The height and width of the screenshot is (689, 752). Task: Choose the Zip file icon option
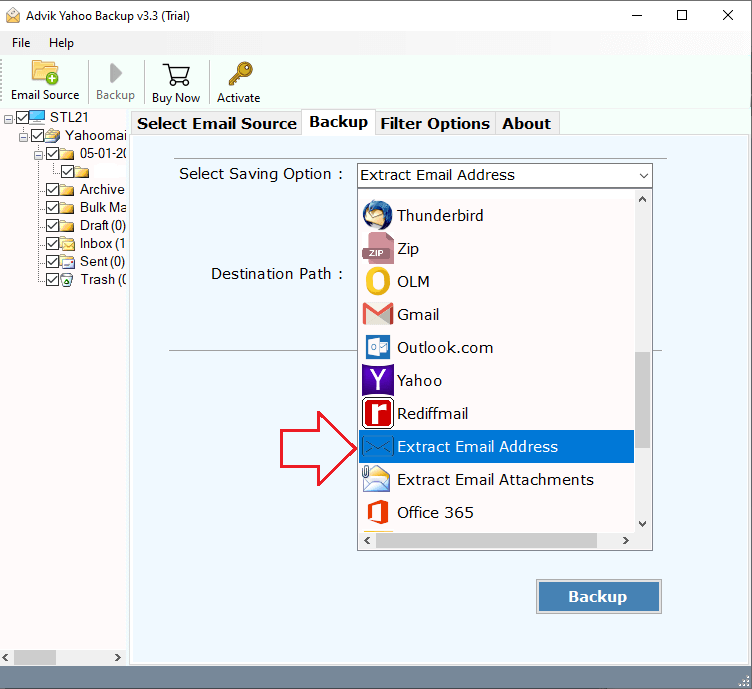point(377,248)
